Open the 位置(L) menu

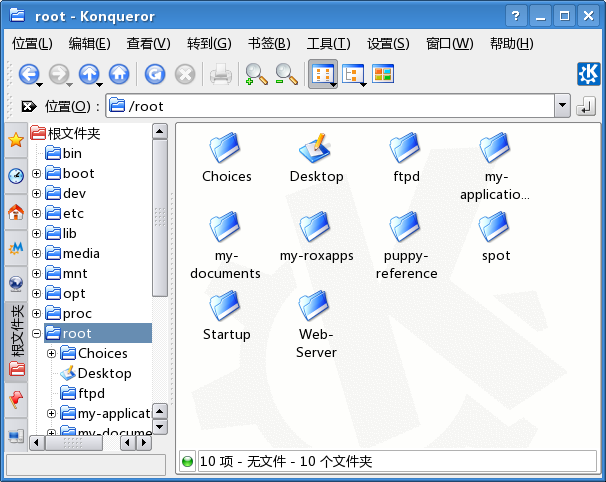32,44
